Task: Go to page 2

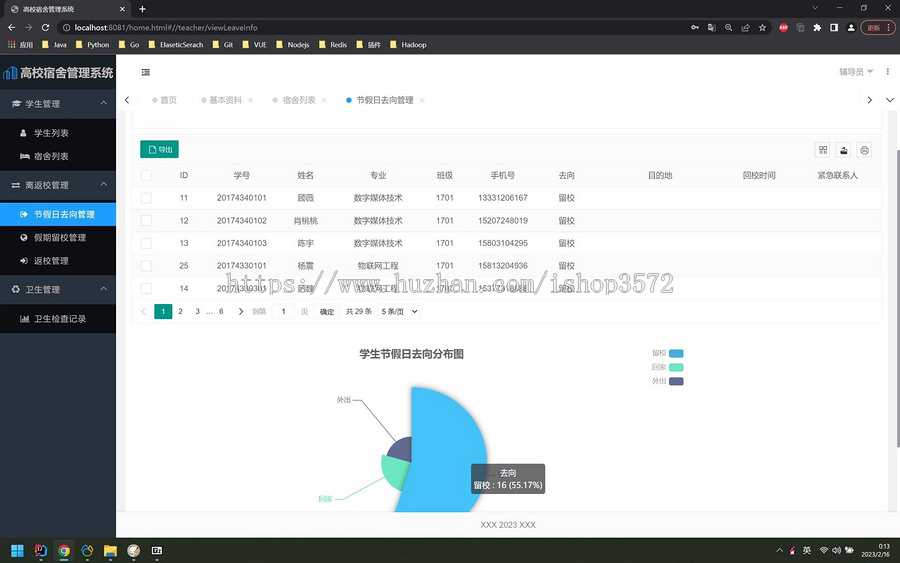Action: pos(180,312)
